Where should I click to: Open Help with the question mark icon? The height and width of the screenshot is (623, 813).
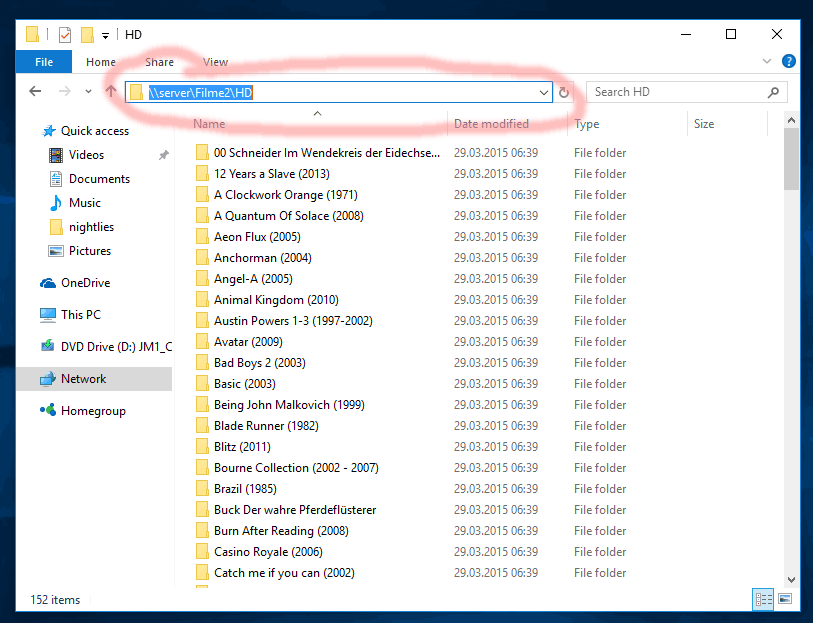pos(788,61)
